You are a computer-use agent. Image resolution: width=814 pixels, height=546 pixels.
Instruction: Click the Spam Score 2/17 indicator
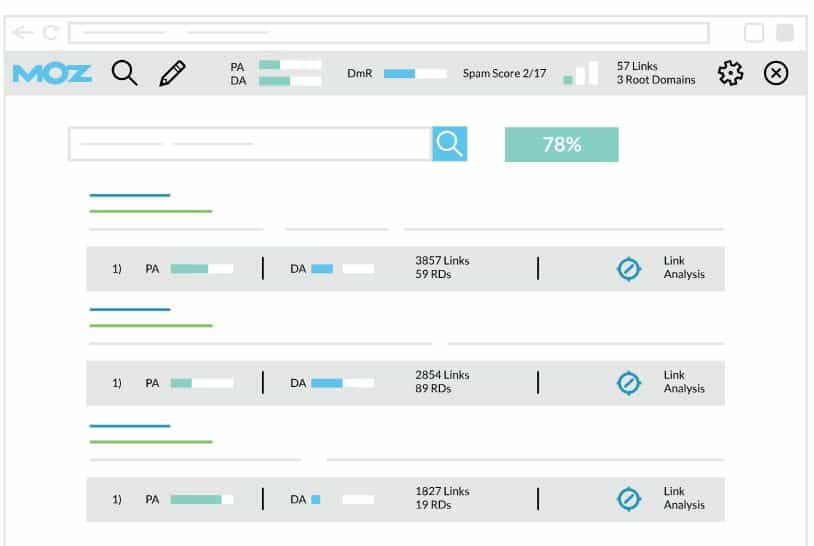tap(504, 73)
